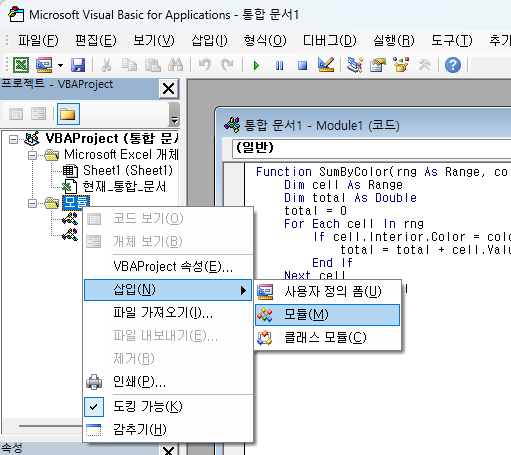Screen dimensions: 511x455
Task: Toggle Design Mode ruler icon
Action: point(326,65)
